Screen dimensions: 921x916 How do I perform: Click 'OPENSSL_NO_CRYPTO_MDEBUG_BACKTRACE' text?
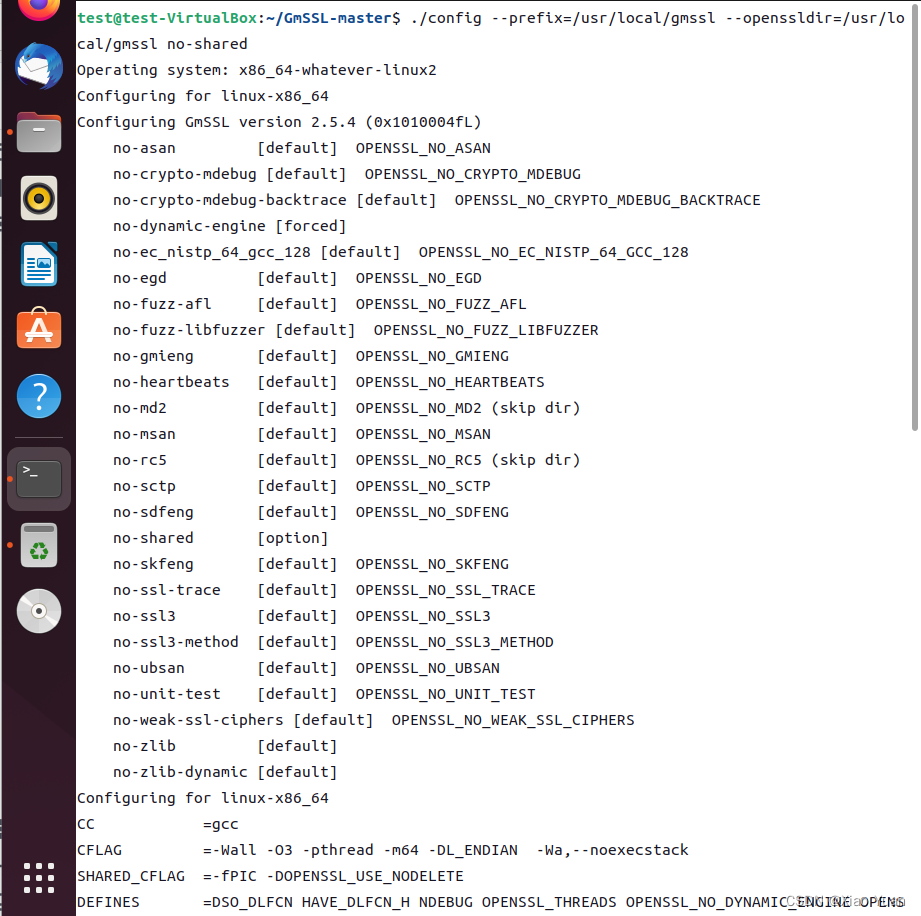coord(607,200)
